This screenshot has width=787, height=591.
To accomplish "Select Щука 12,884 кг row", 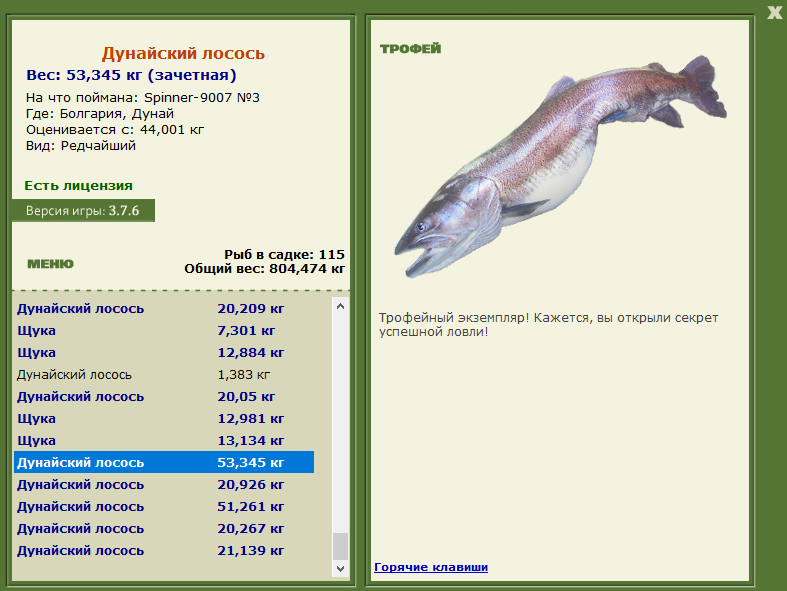I will (x=164, y=352).
